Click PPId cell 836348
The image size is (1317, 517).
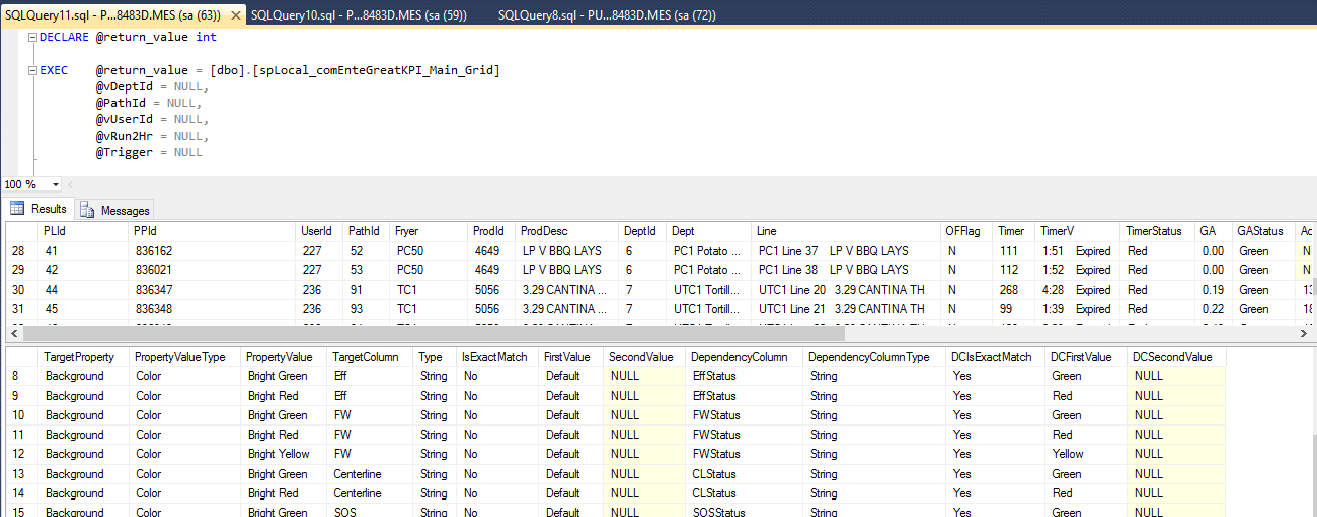point(212,309)
